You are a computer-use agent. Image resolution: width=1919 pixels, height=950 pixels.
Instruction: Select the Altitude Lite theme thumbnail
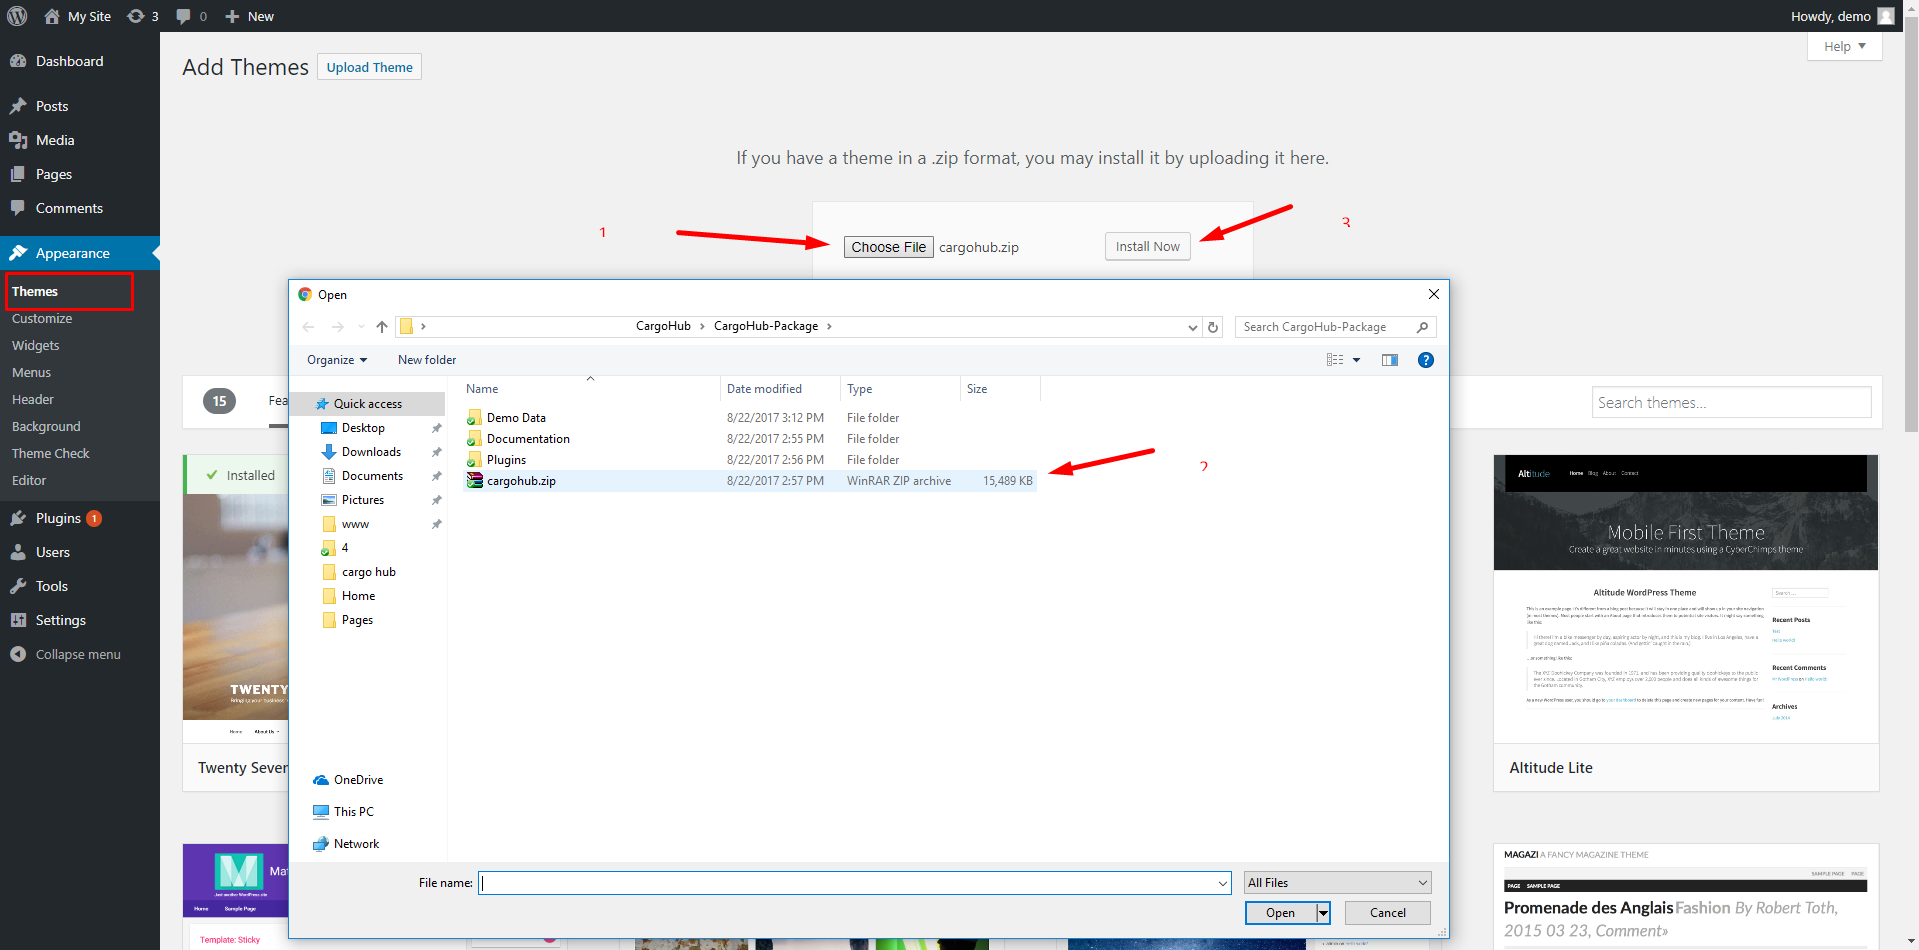[1686, 599]
